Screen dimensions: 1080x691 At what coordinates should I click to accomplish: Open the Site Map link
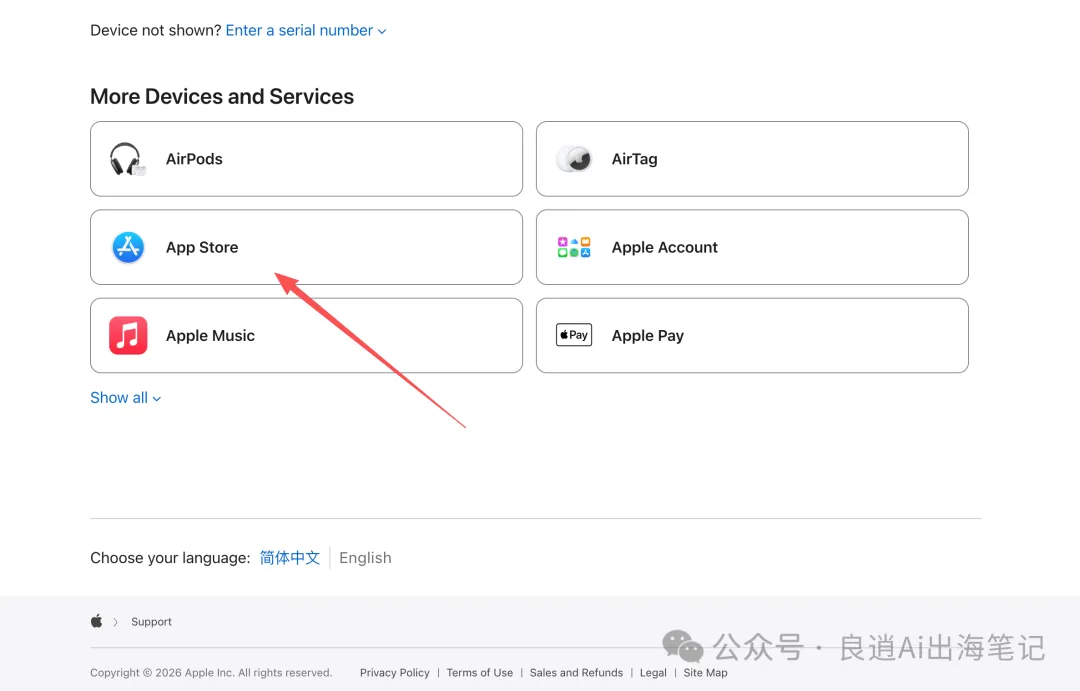point(705,672)
